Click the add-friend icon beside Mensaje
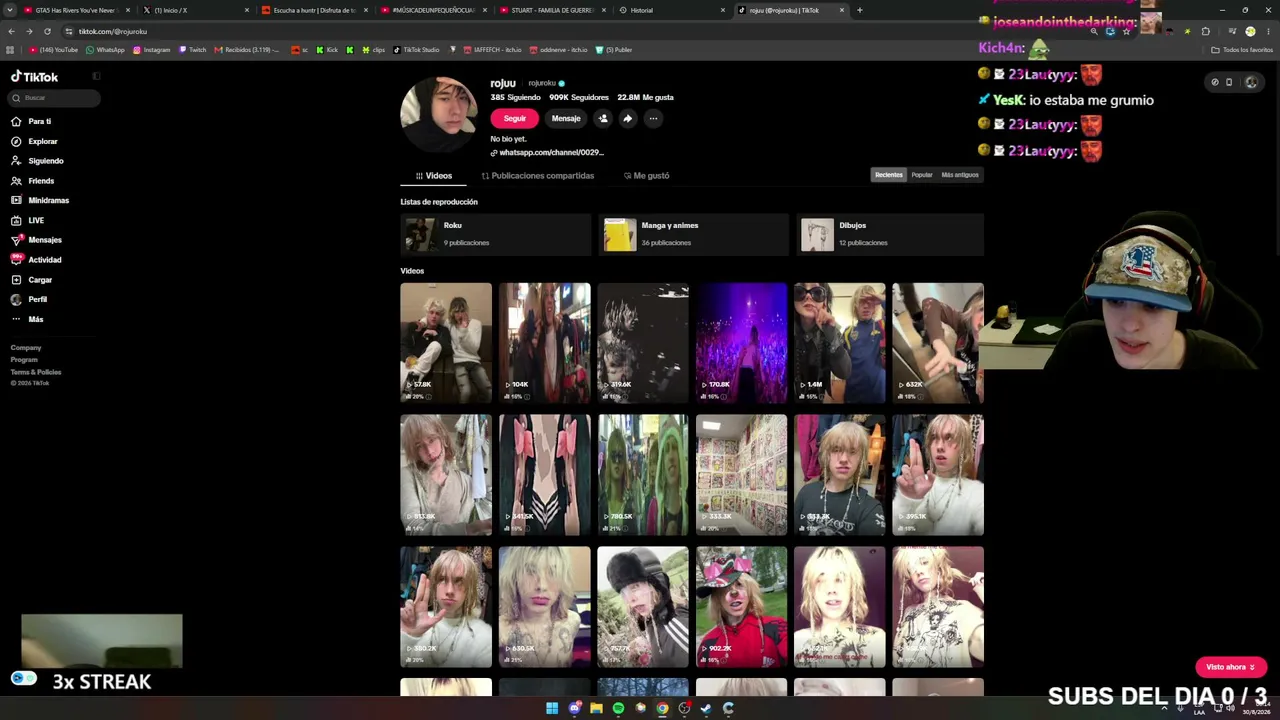Screen dimensions: 1280x720 [603, 118]
